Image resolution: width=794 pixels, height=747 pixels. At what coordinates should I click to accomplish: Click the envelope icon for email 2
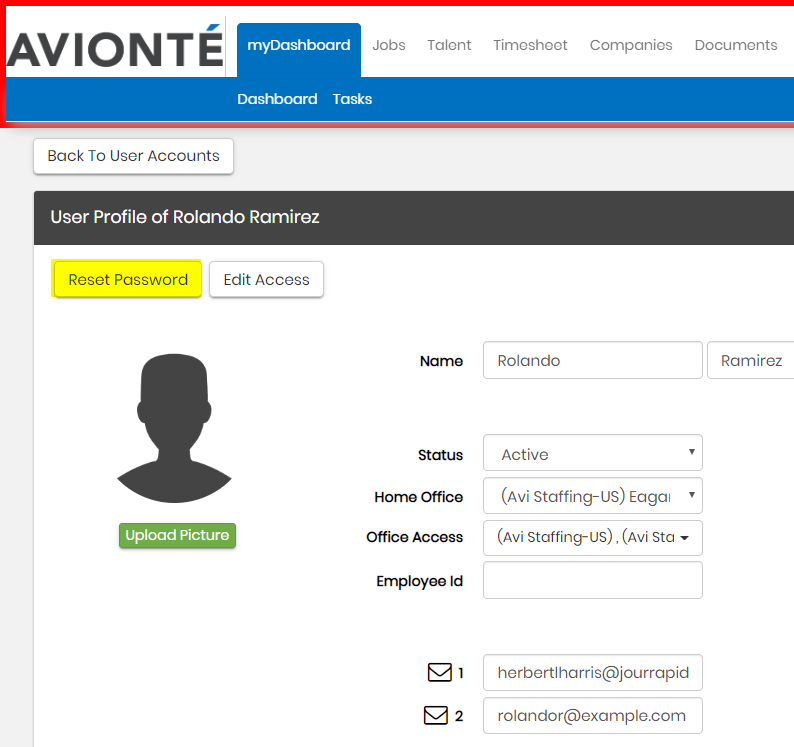click(435, 715)
